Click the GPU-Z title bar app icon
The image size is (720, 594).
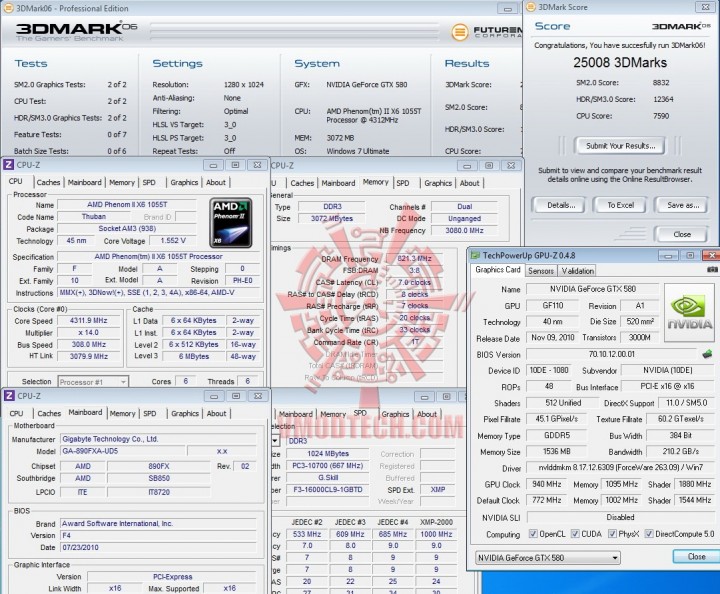click(476, 255)
